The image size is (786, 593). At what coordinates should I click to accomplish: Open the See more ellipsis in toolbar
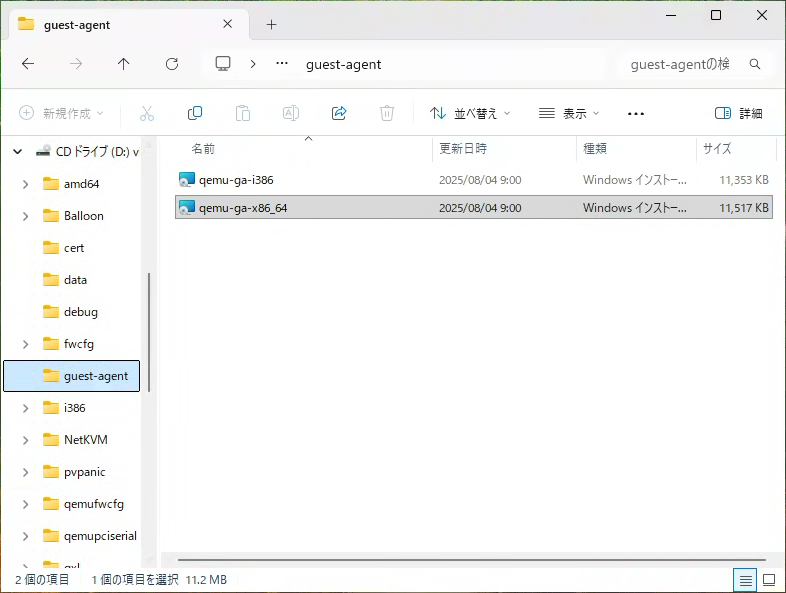pos(636,114)
